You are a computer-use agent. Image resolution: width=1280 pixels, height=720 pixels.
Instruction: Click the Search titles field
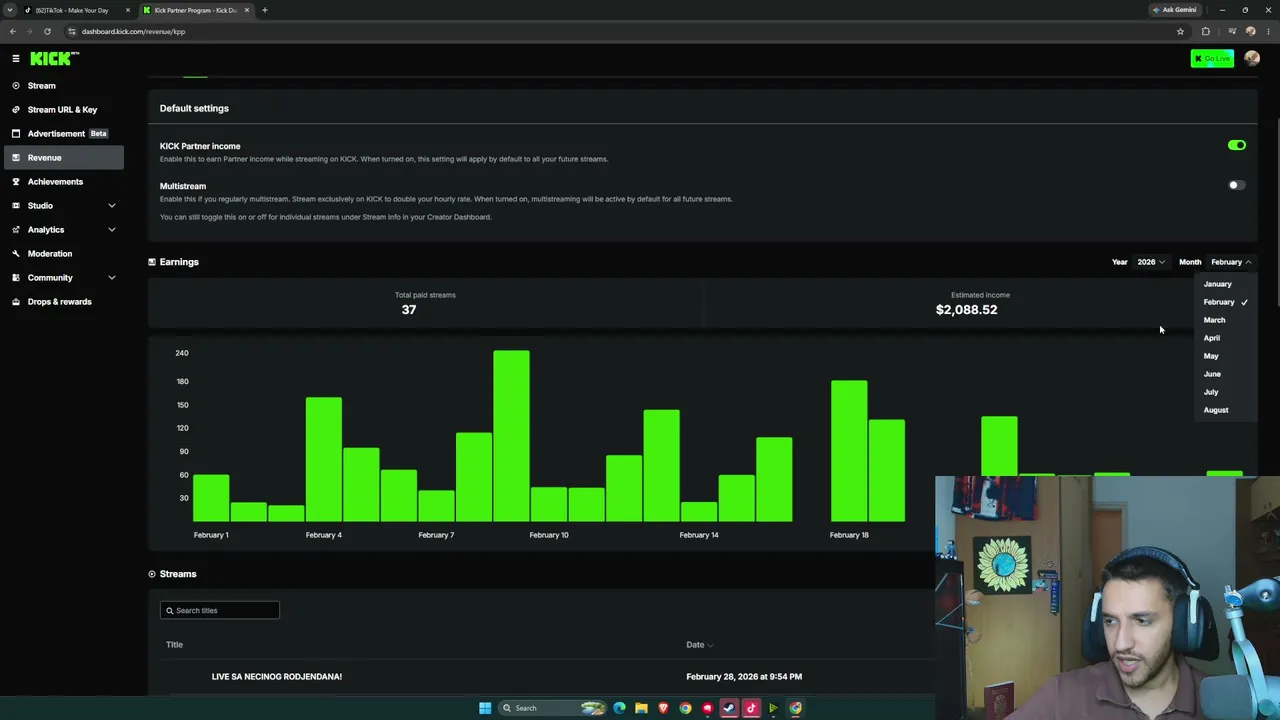pyautogui.click(x=220, y=610)
